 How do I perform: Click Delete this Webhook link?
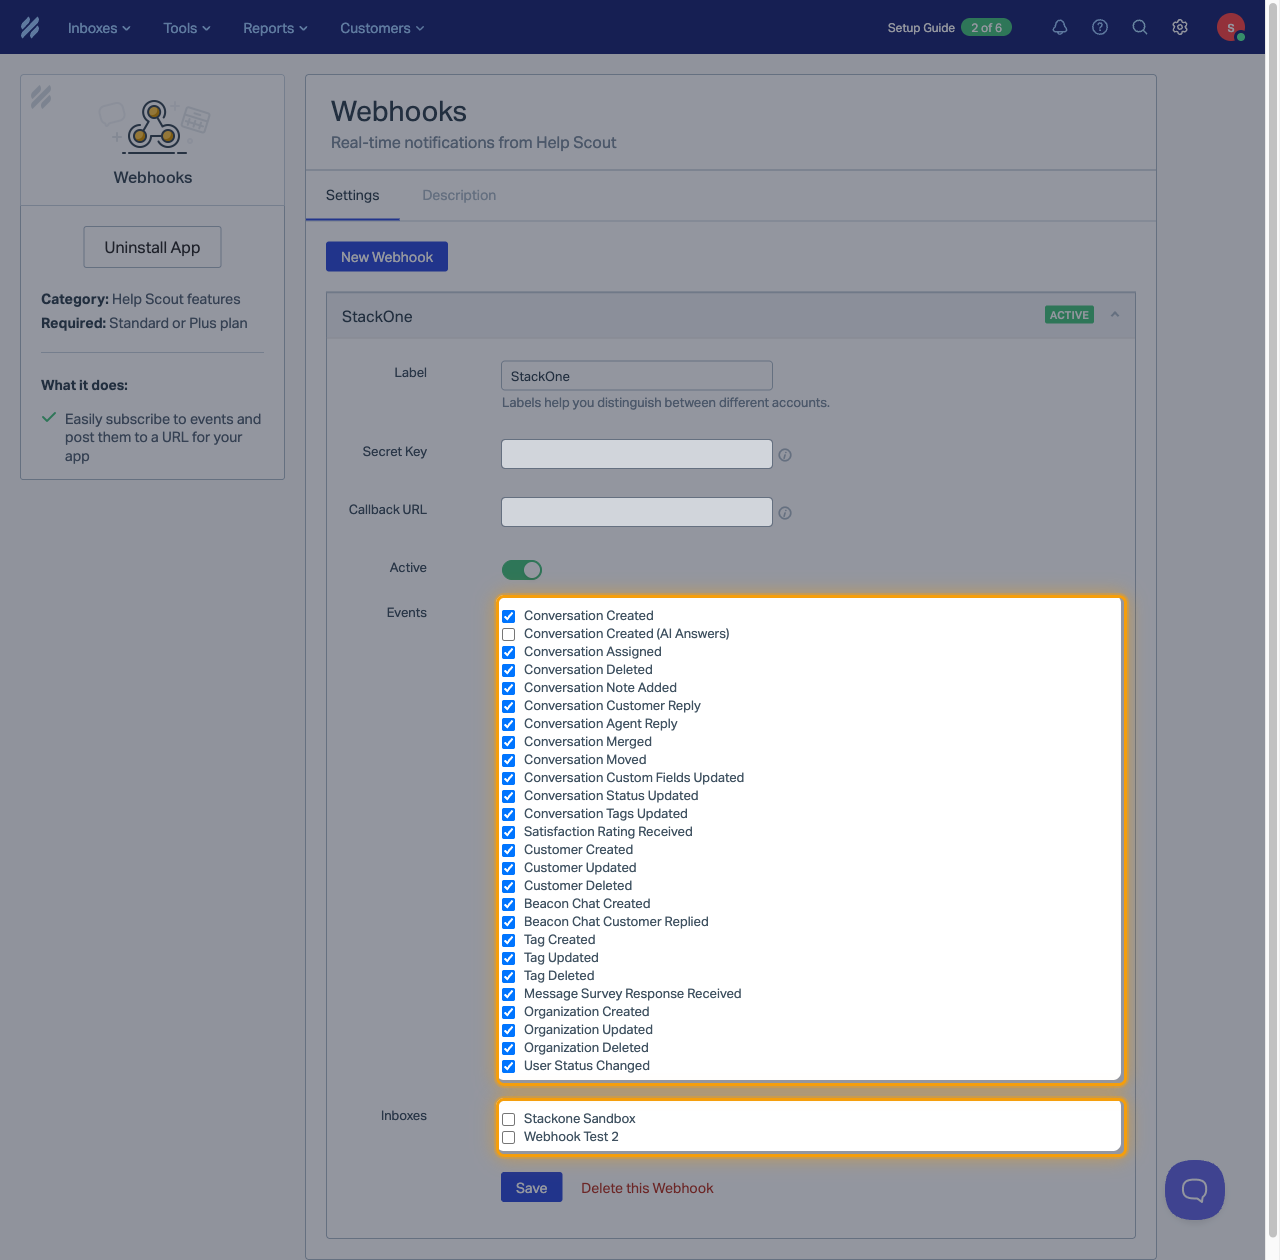pos(647,1188)
